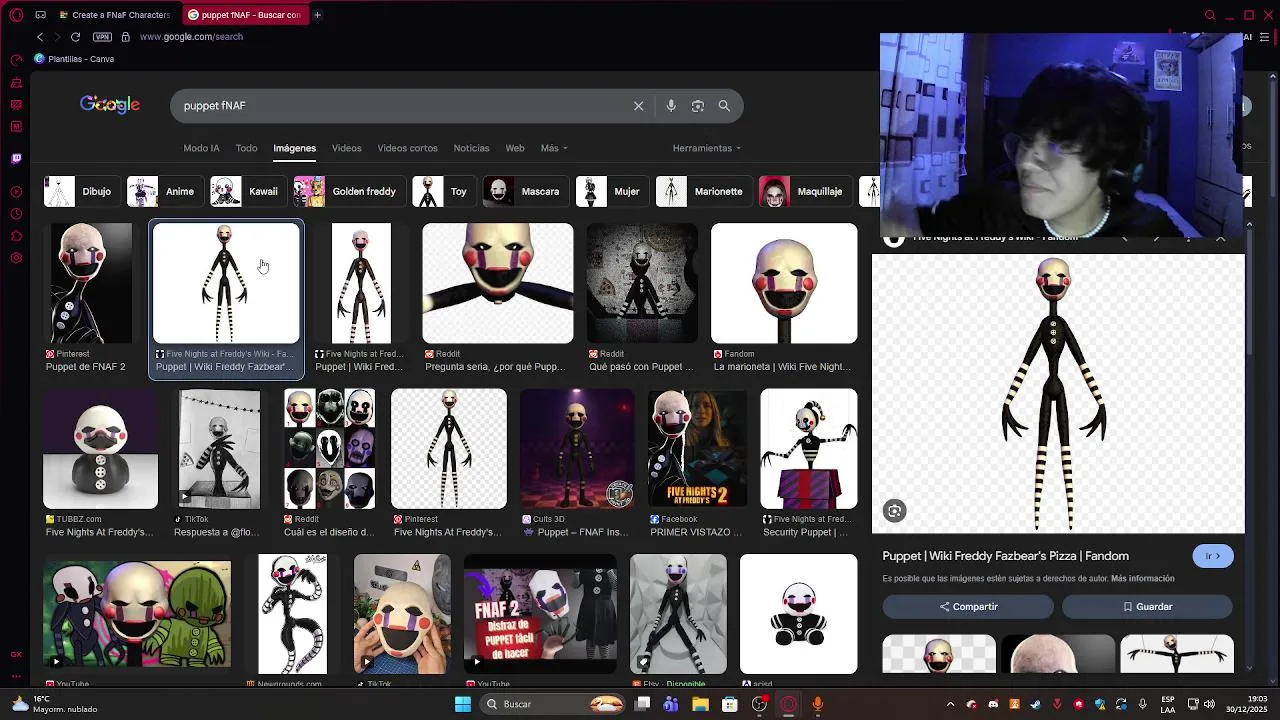Filter images by Golden freddy chip

click(x=349, y=191)
